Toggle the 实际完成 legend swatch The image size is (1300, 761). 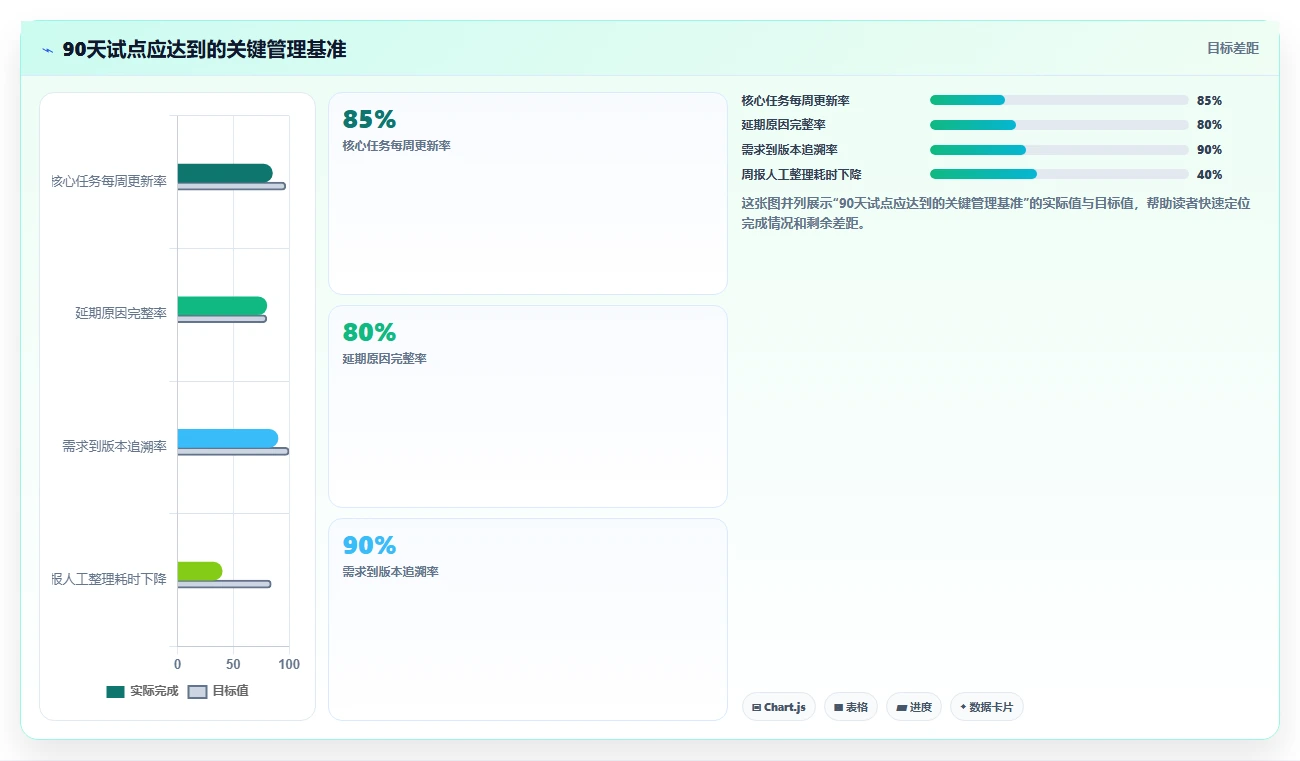(x=116, y=691)
